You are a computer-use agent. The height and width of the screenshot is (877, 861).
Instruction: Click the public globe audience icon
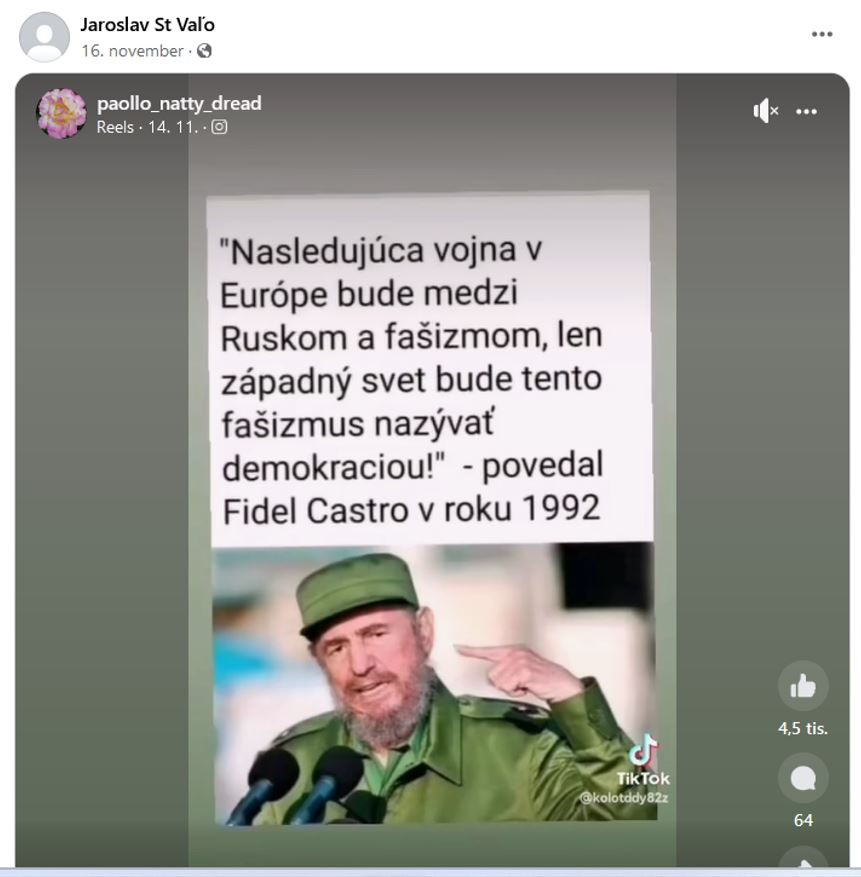204,51
